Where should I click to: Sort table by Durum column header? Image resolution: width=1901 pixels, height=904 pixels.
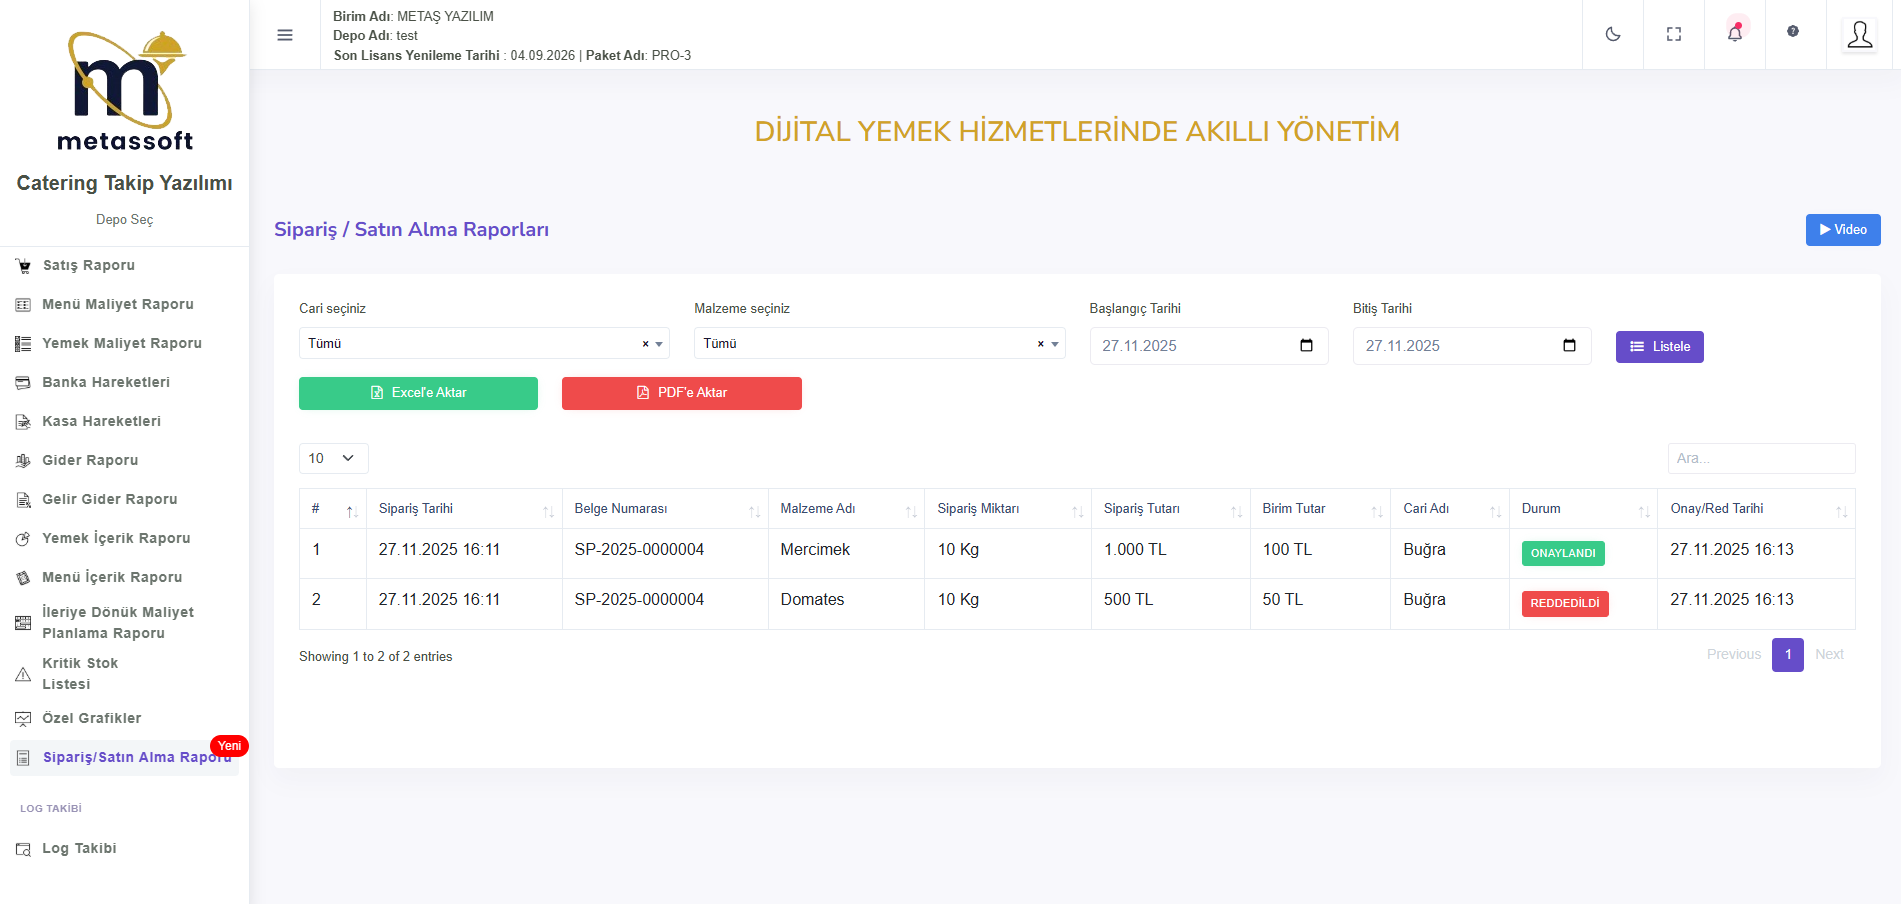pyautogui.click(x=1582, y=509)
